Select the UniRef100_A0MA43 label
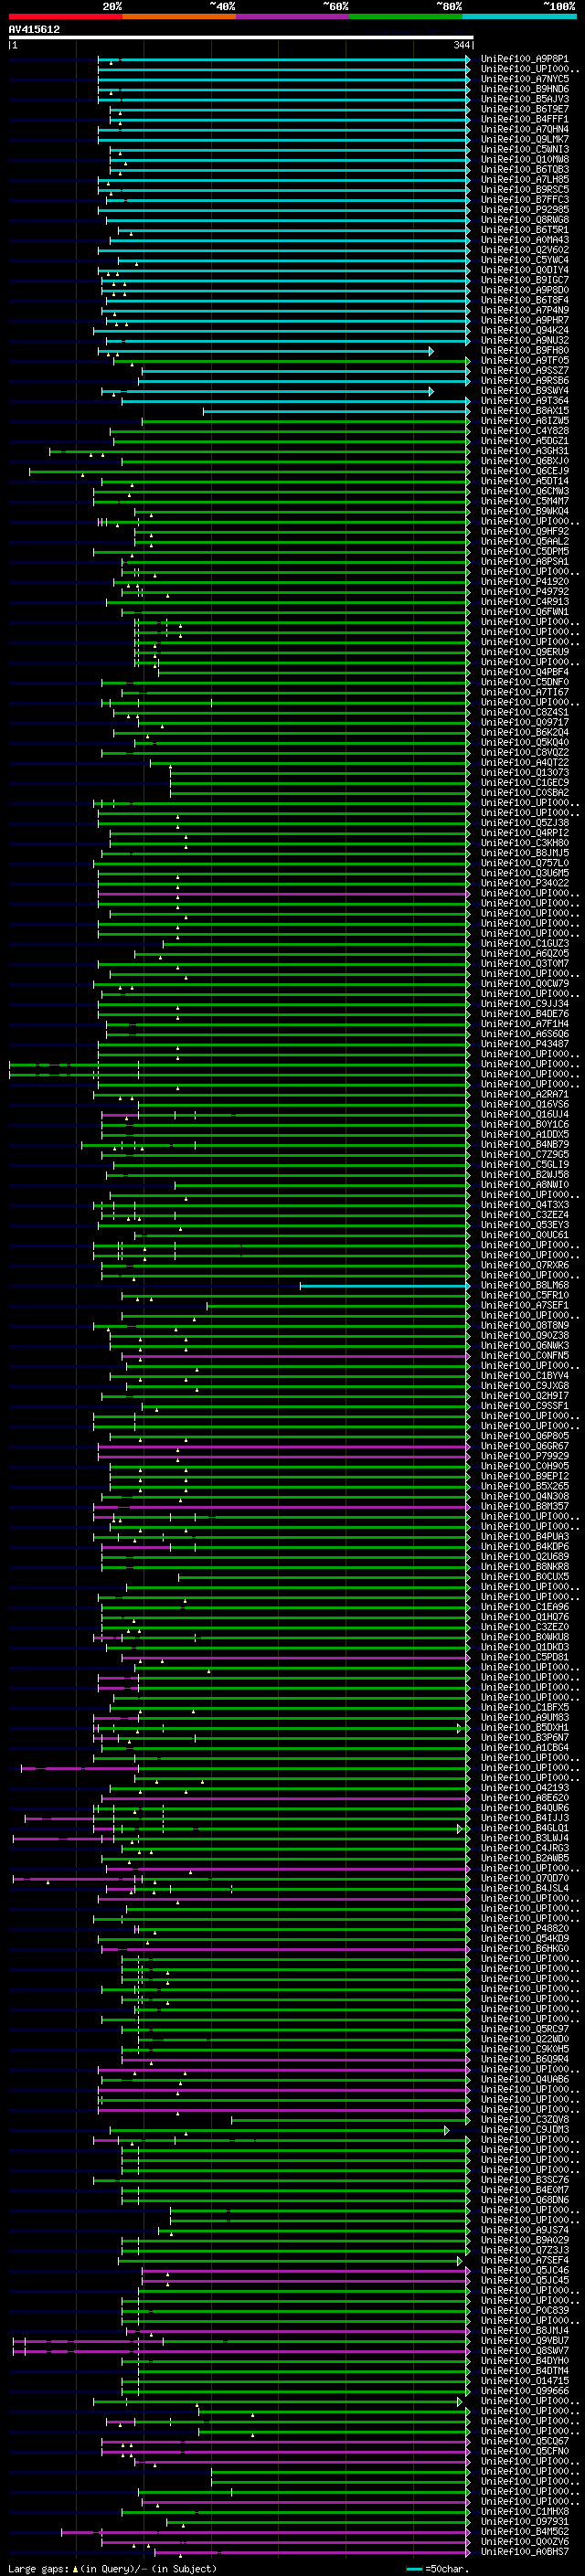Image resolution: width=585 pixels, height=2576 pixels. click(525, 240)
